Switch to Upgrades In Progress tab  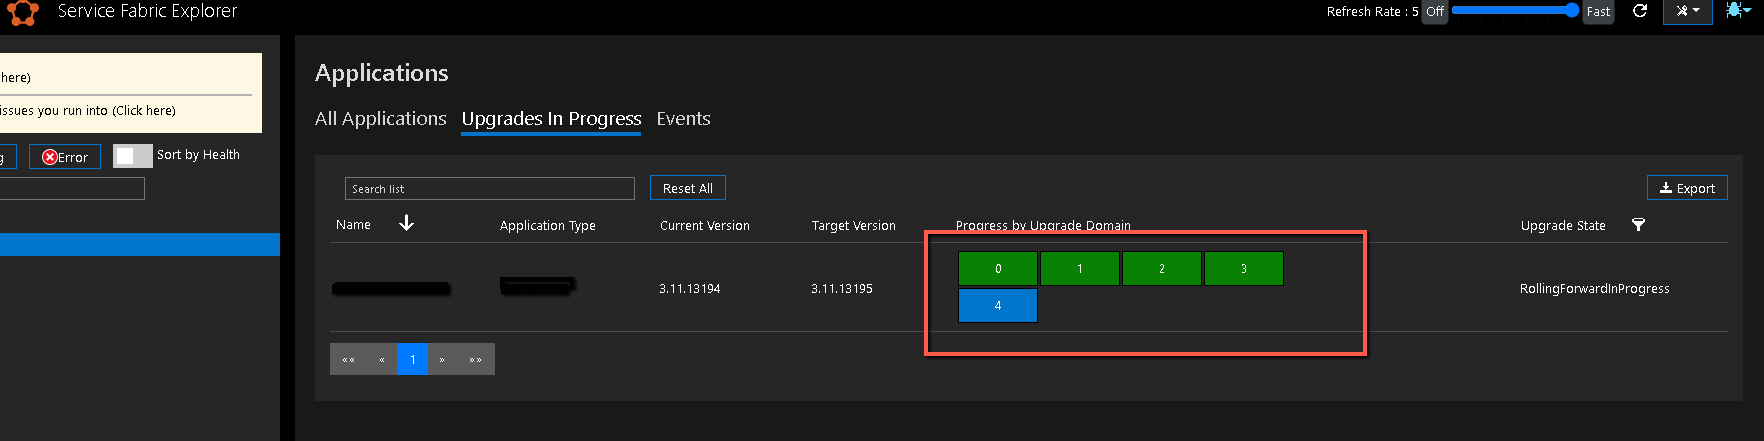[551, 118]
